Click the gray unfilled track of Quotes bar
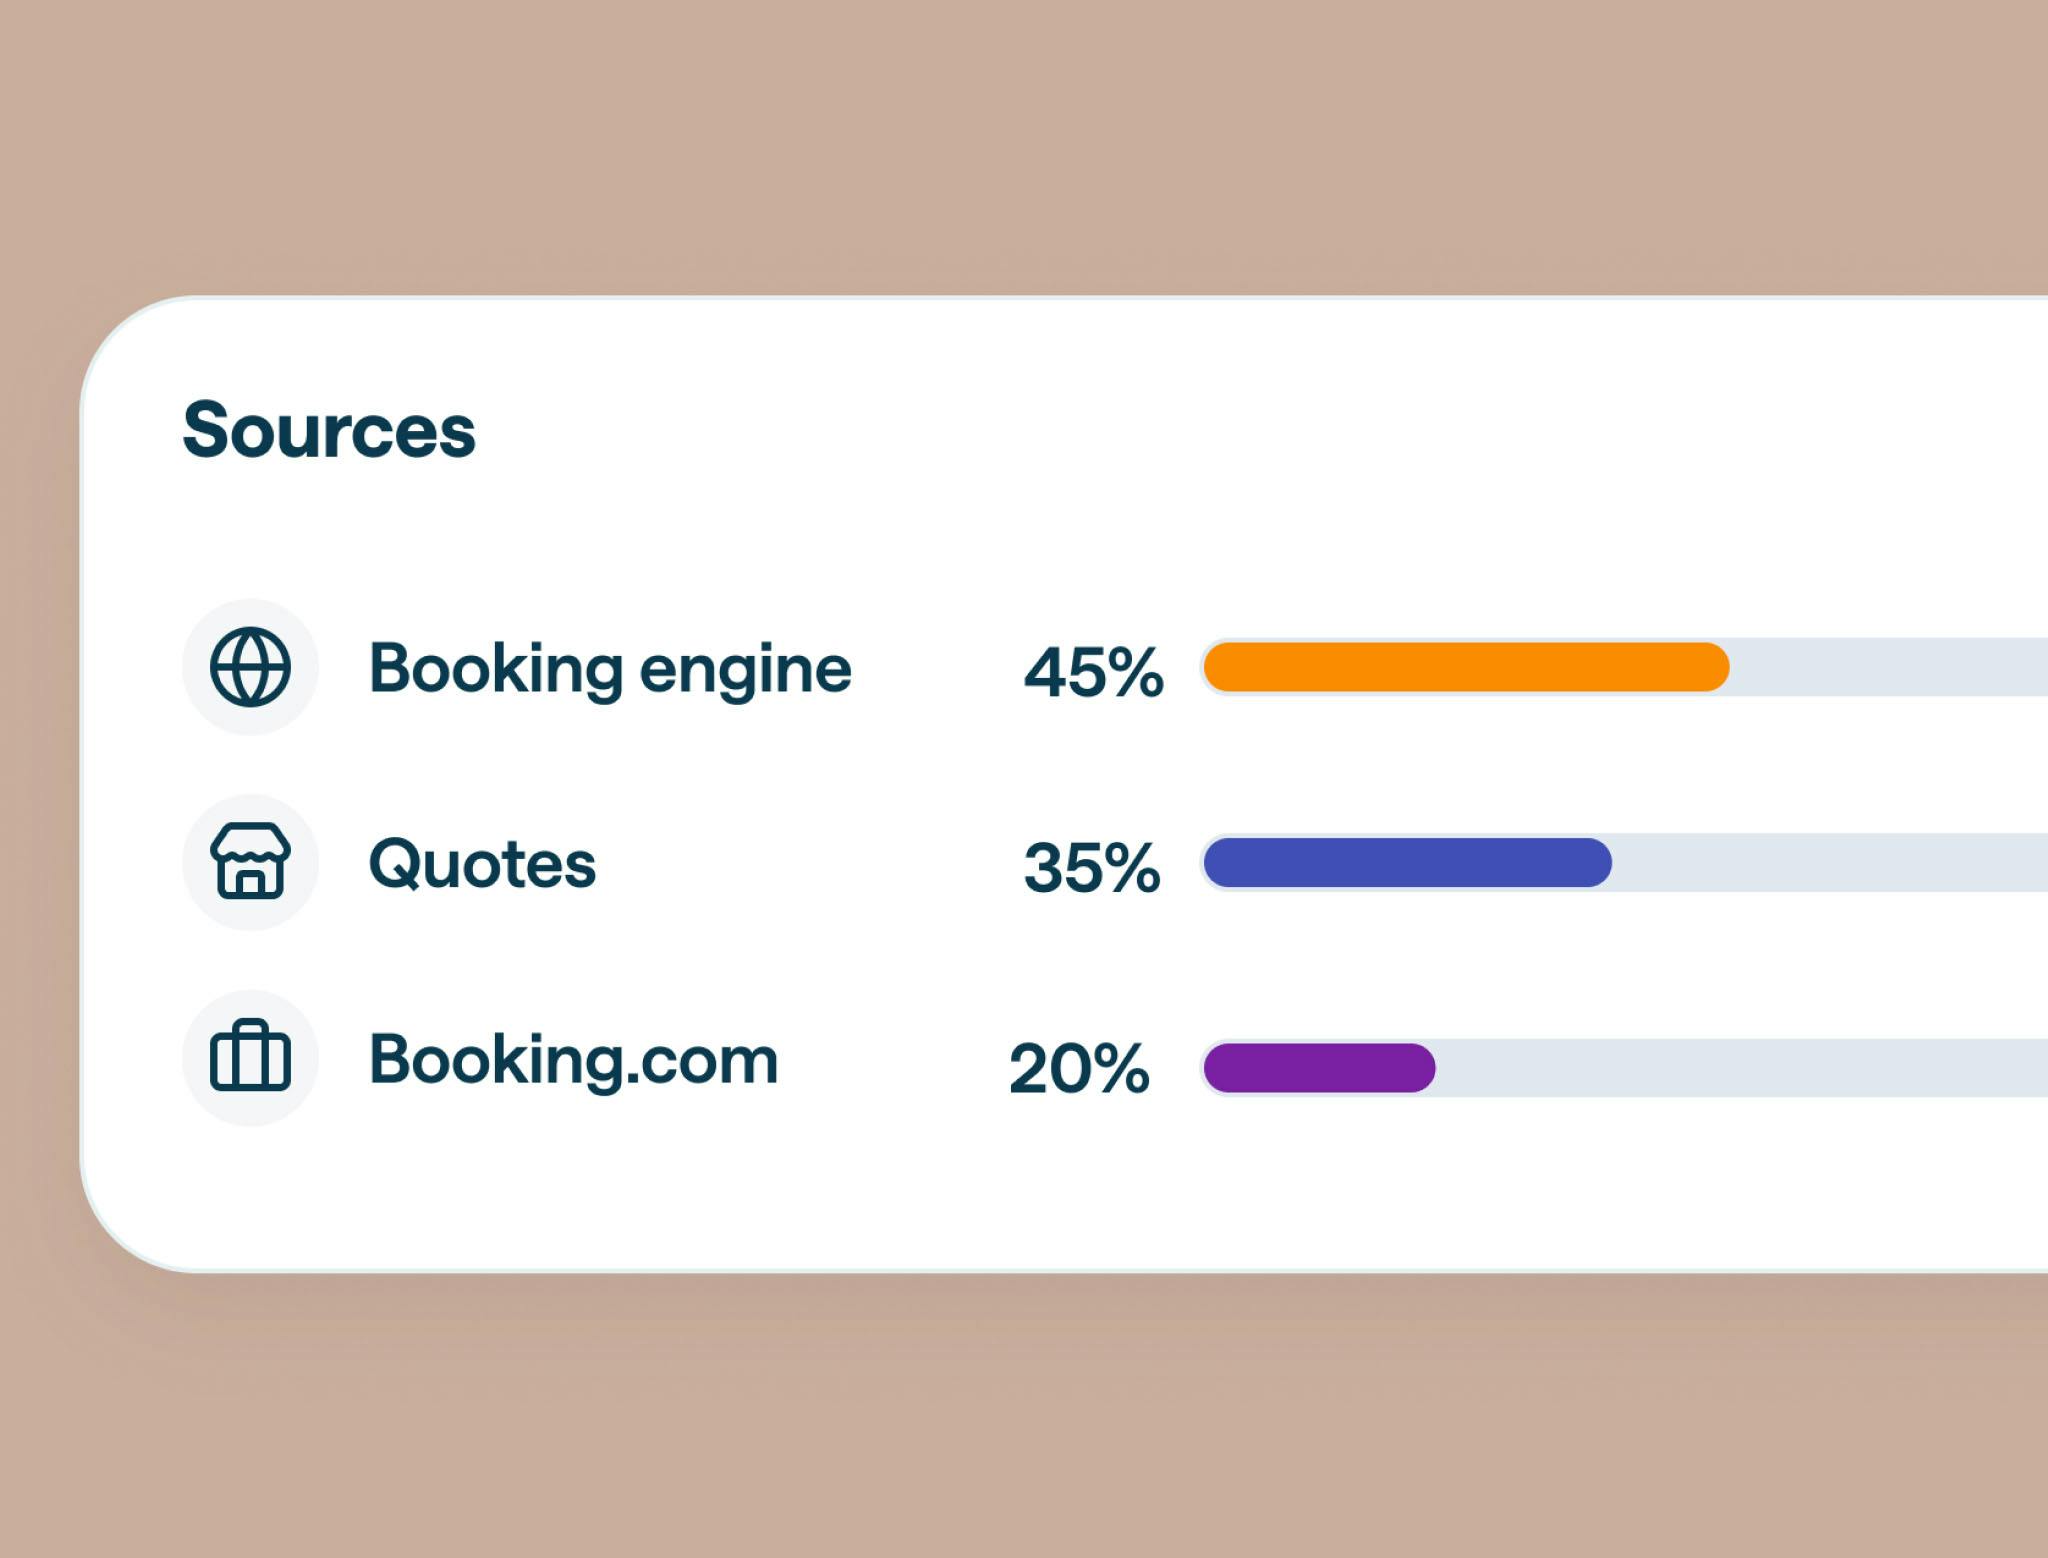This screenshot has height=1558, width=2048. [1830, 862]
